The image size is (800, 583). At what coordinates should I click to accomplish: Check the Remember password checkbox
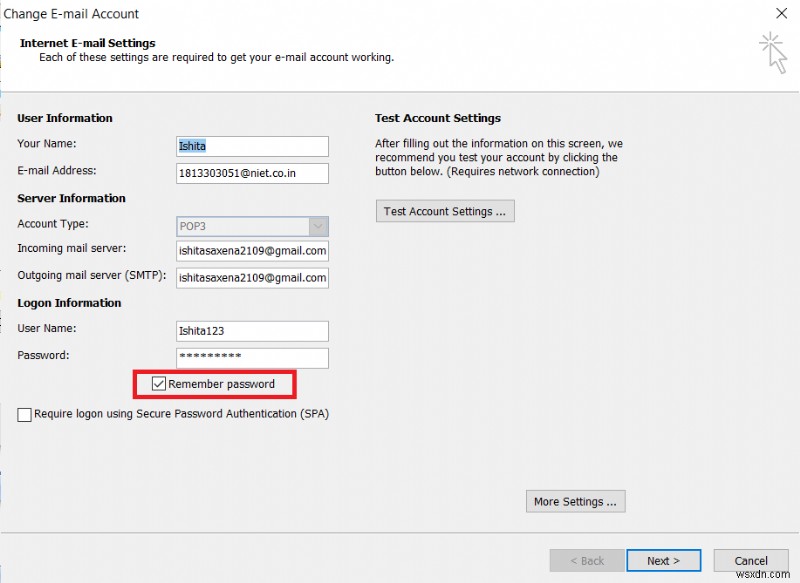point(158,384)
